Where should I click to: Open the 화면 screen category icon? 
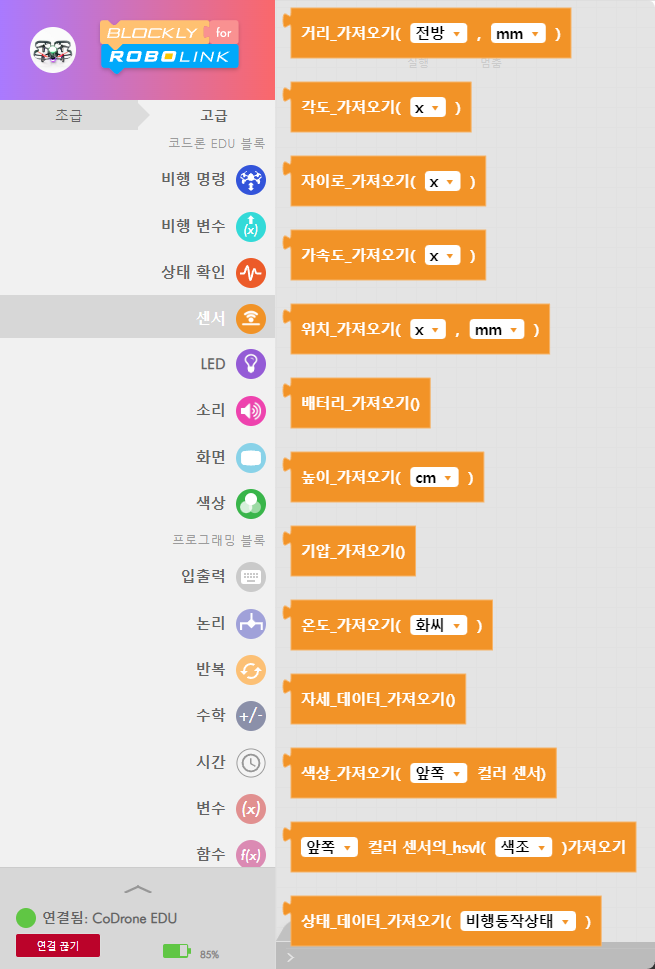250,457
